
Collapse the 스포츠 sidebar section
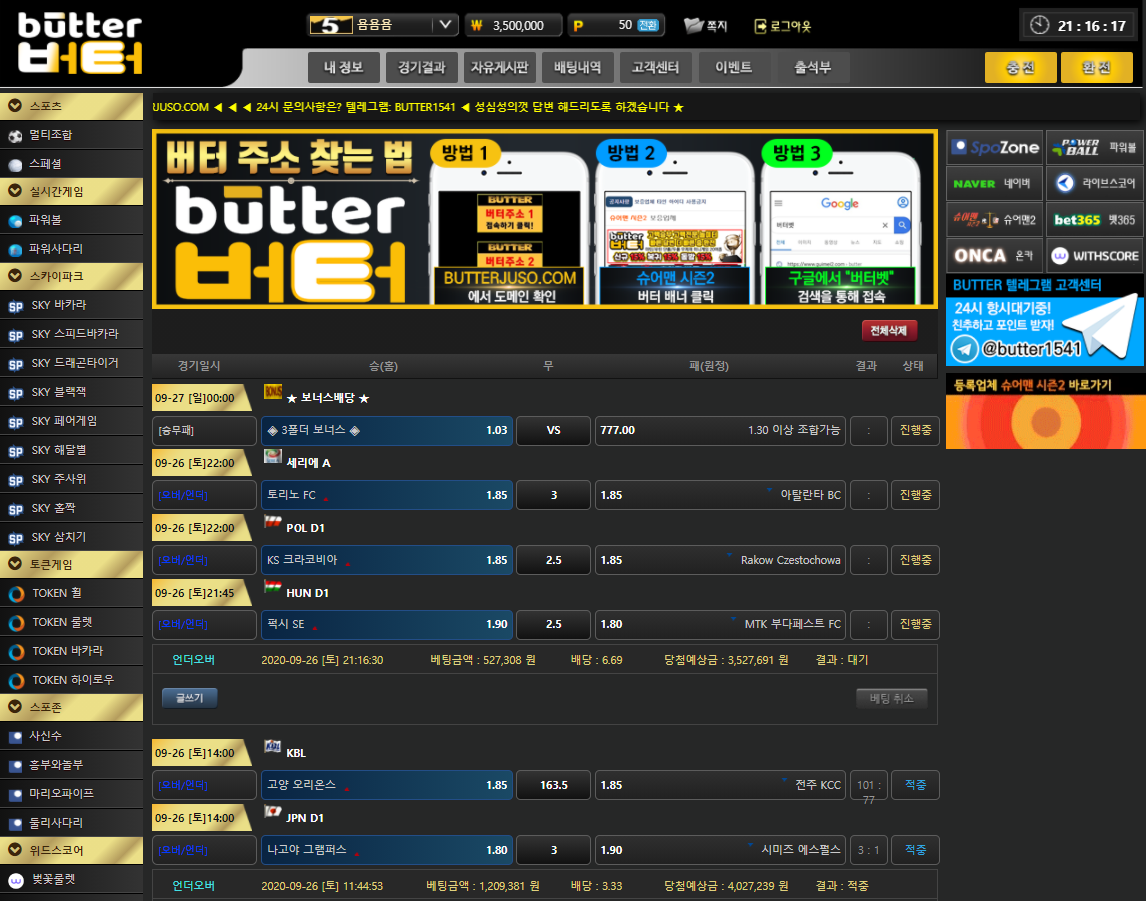(72, 106)
